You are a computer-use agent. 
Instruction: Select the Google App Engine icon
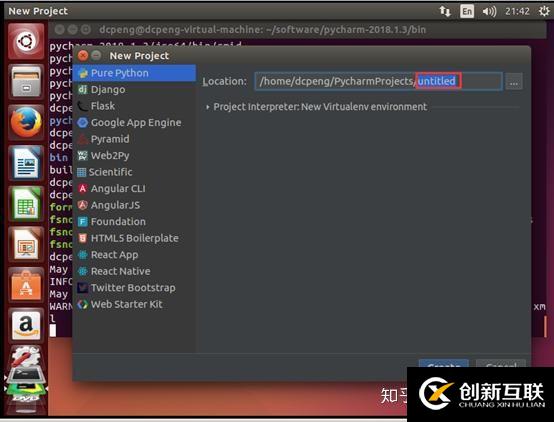(82, 122)
